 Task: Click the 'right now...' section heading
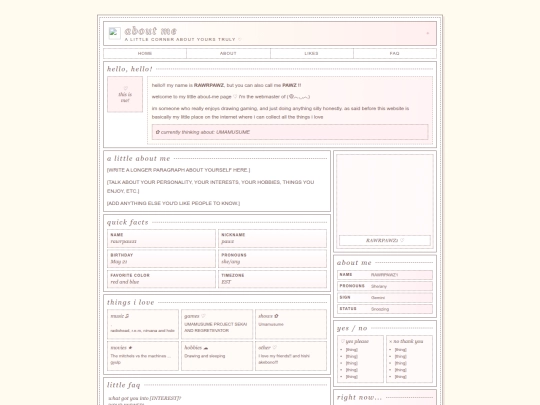click(360, 397)
